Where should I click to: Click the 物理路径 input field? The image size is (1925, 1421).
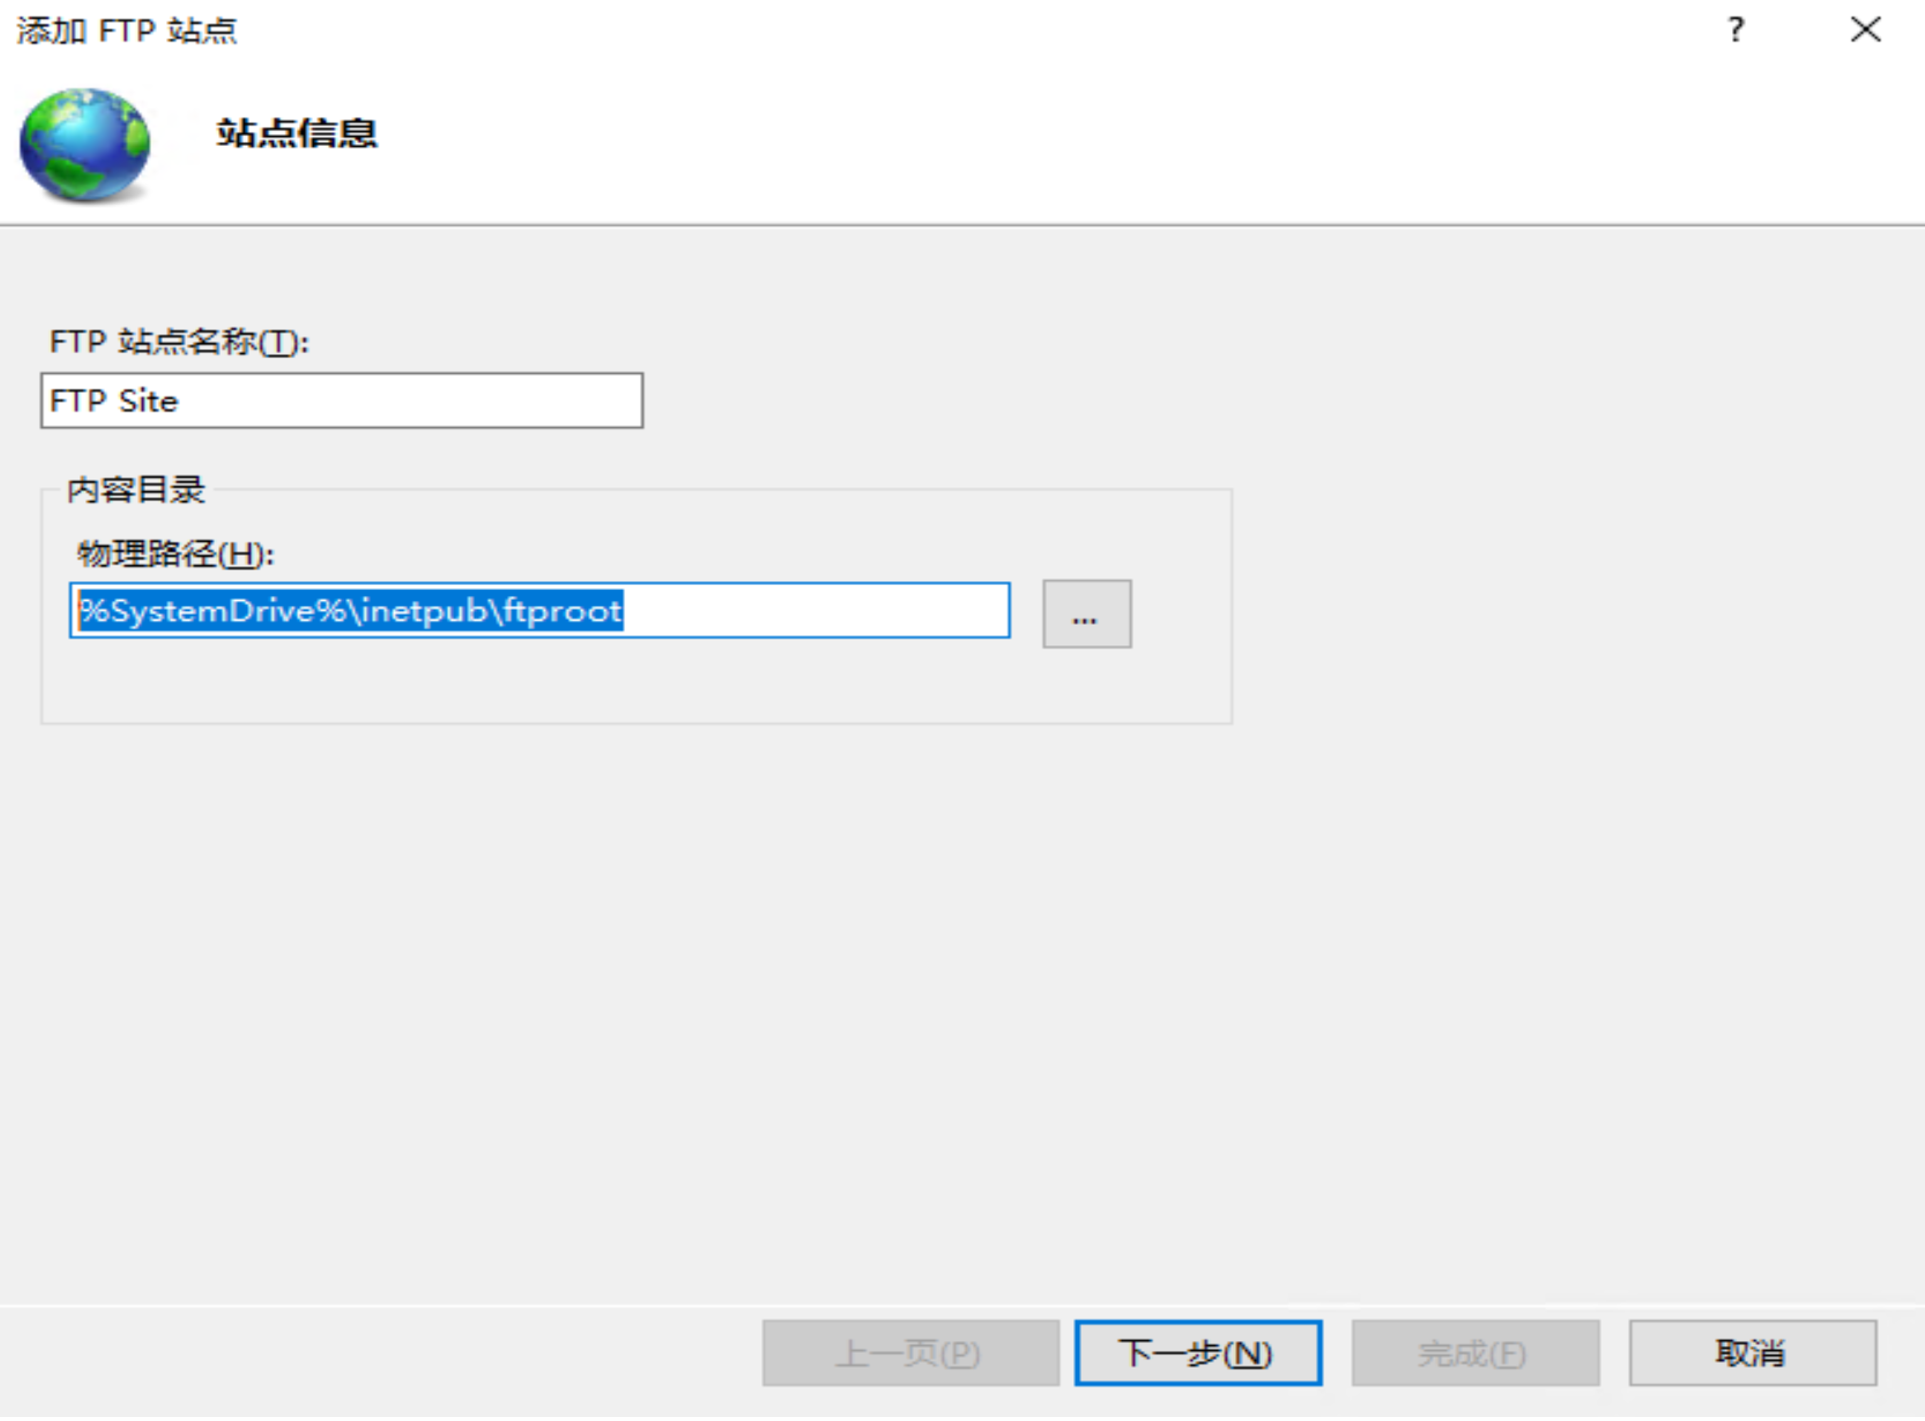540,610
